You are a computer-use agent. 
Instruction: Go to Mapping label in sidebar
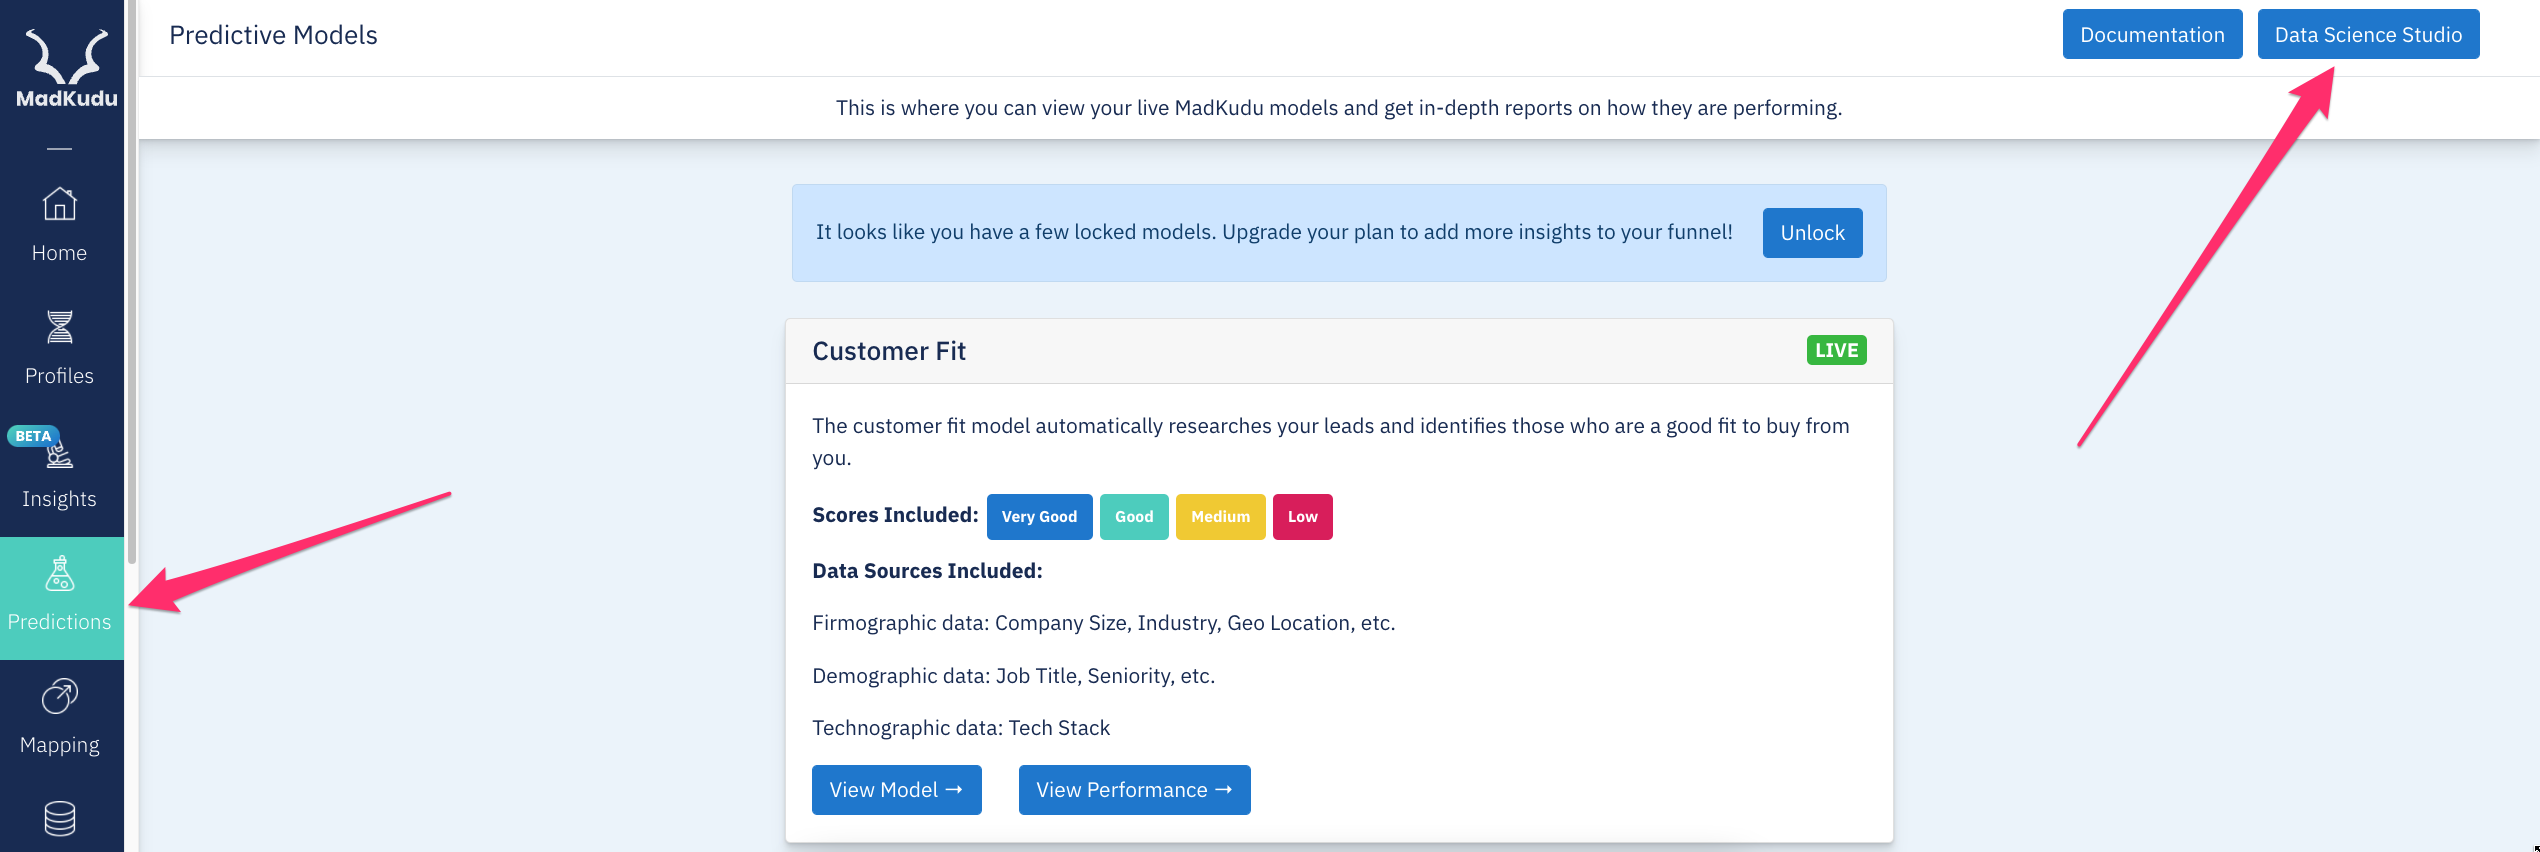point(59,745)
